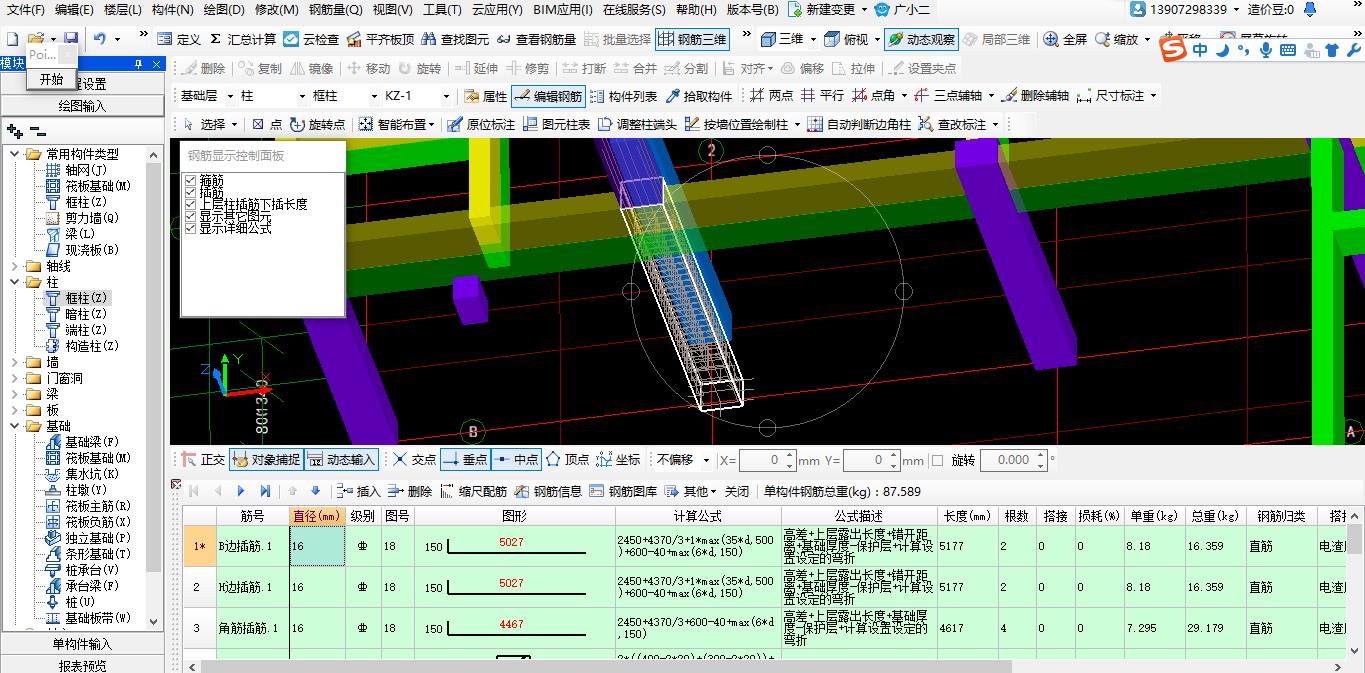1365x673 pixels.
Task: Click the 汇总计算 sum calculation tool
Action: (241, 39)
